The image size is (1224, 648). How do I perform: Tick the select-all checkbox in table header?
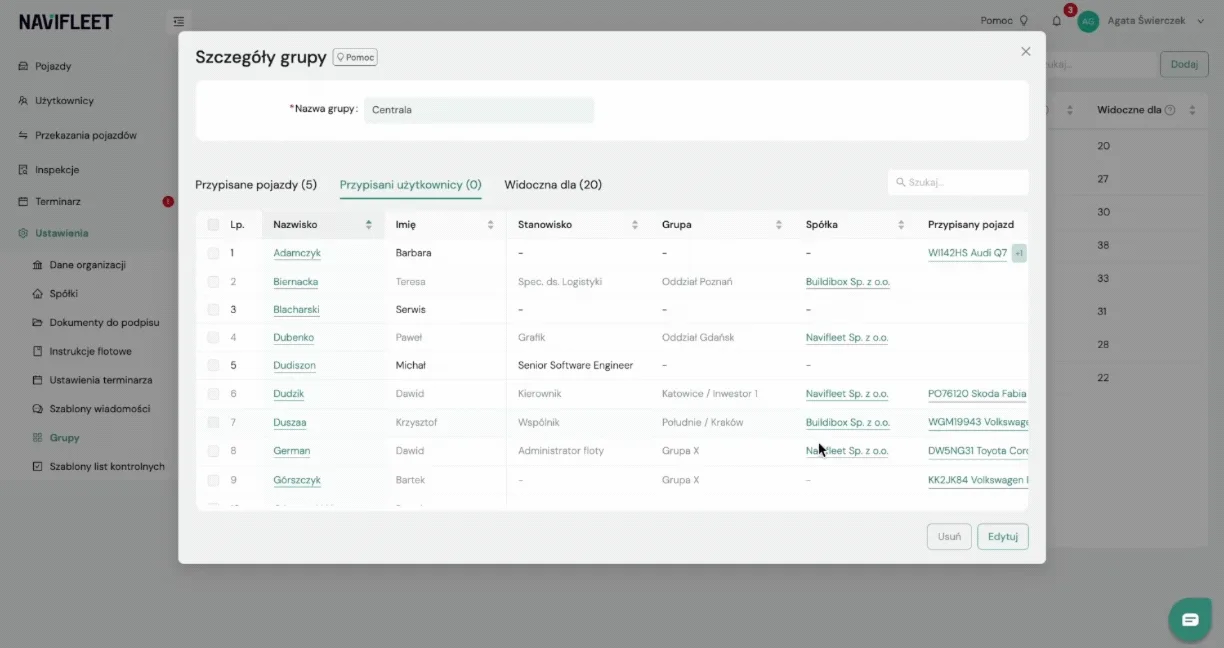click(213, 225)
